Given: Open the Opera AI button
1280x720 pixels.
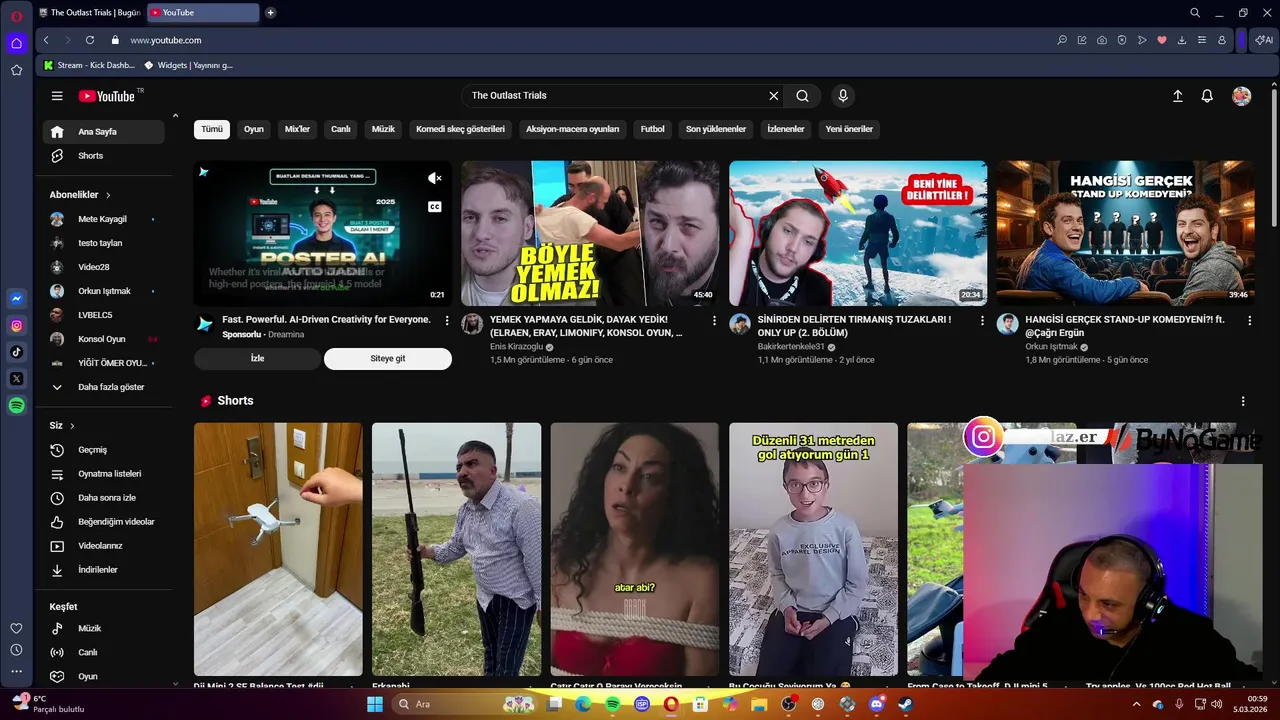Looking at the screenshot, I should tap(1264, 40).
